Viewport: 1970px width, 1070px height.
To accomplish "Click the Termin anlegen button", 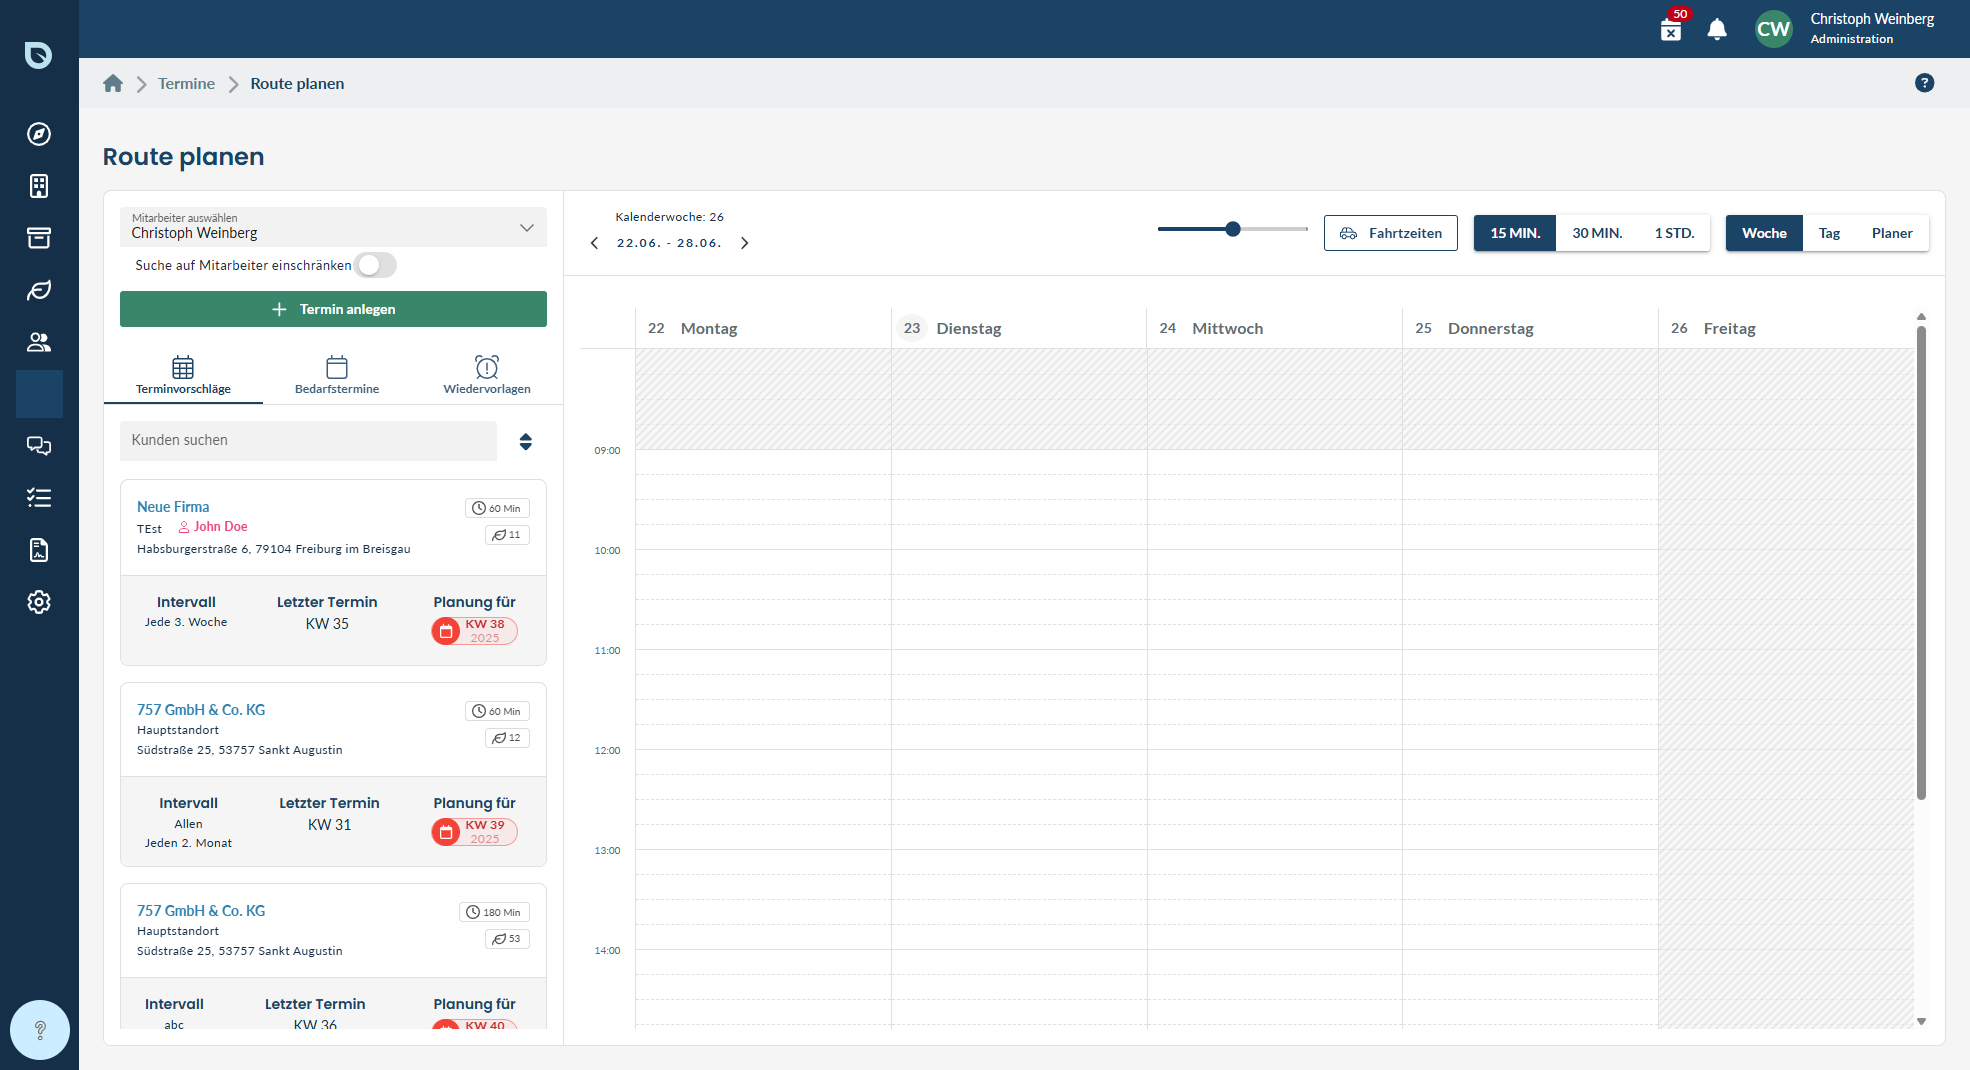I will pos(333,309).
